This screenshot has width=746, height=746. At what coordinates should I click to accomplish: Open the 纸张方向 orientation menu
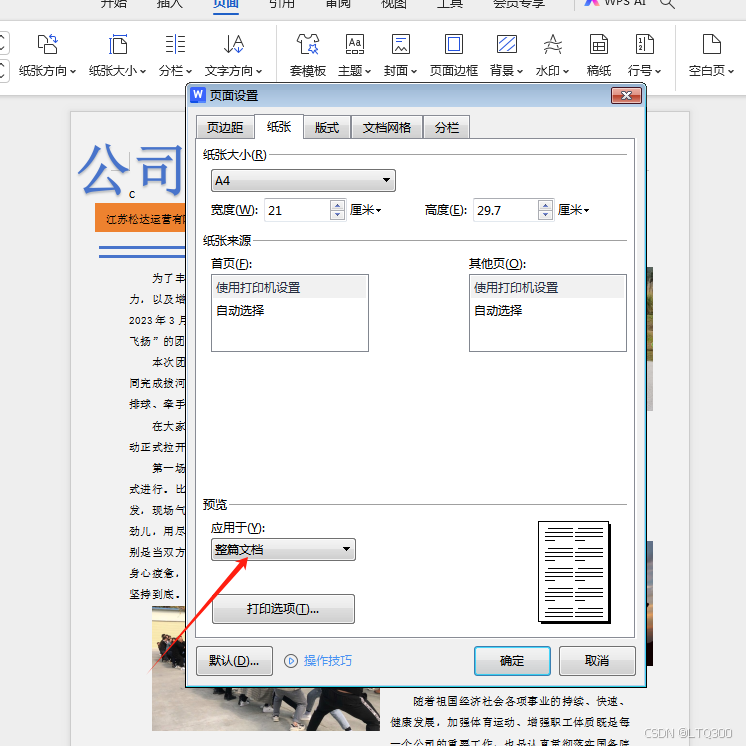pyautogui.click(x=47, y=55)
